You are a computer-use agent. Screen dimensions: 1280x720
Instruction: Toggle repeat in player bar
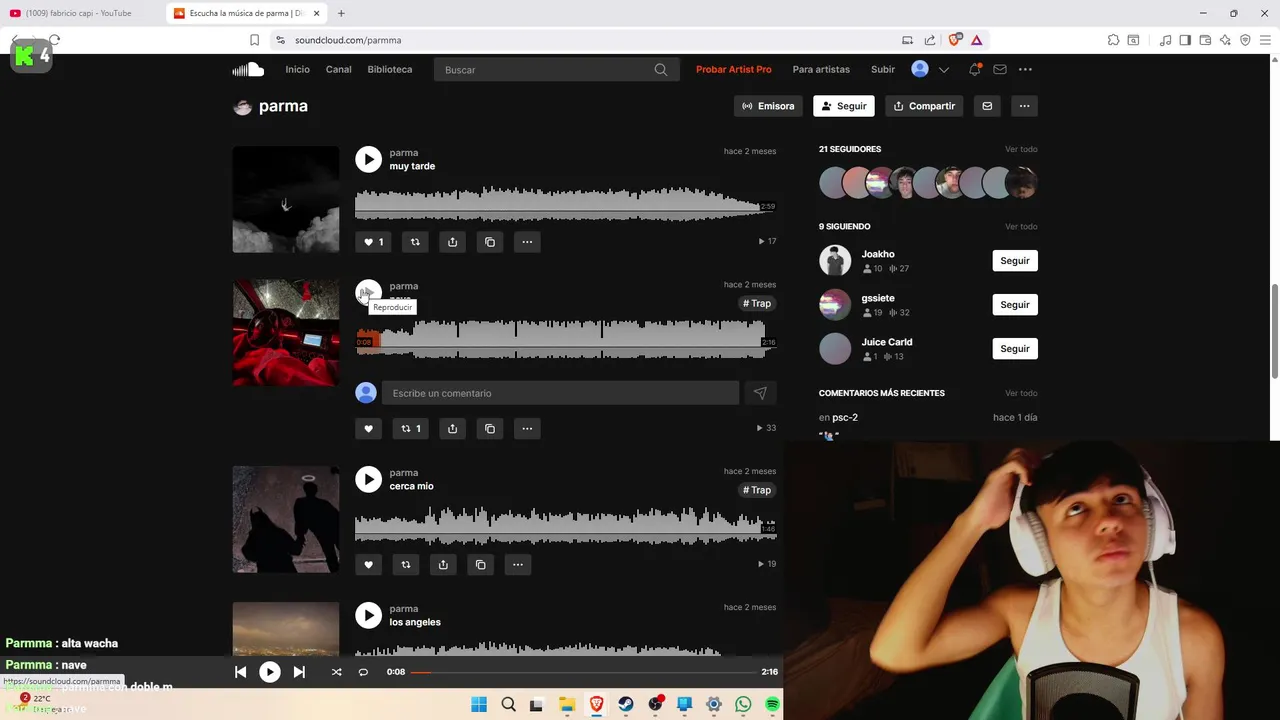point(363,672)
